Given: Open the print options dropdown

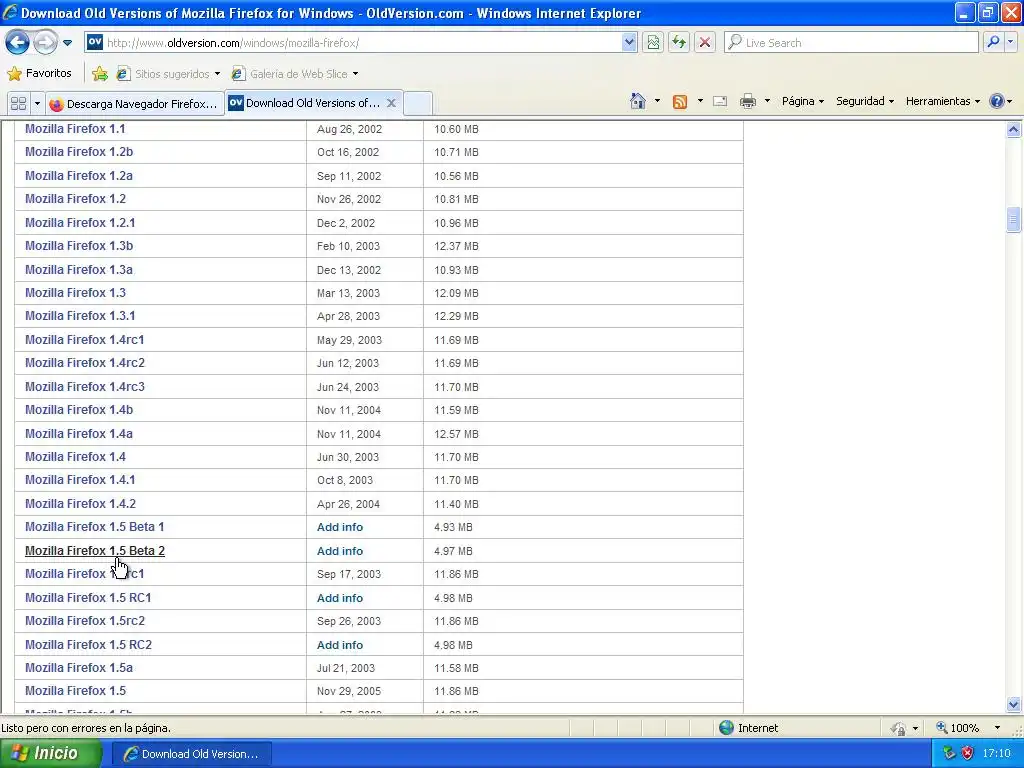Looking at the screenshot, I should tap(767, 101).
